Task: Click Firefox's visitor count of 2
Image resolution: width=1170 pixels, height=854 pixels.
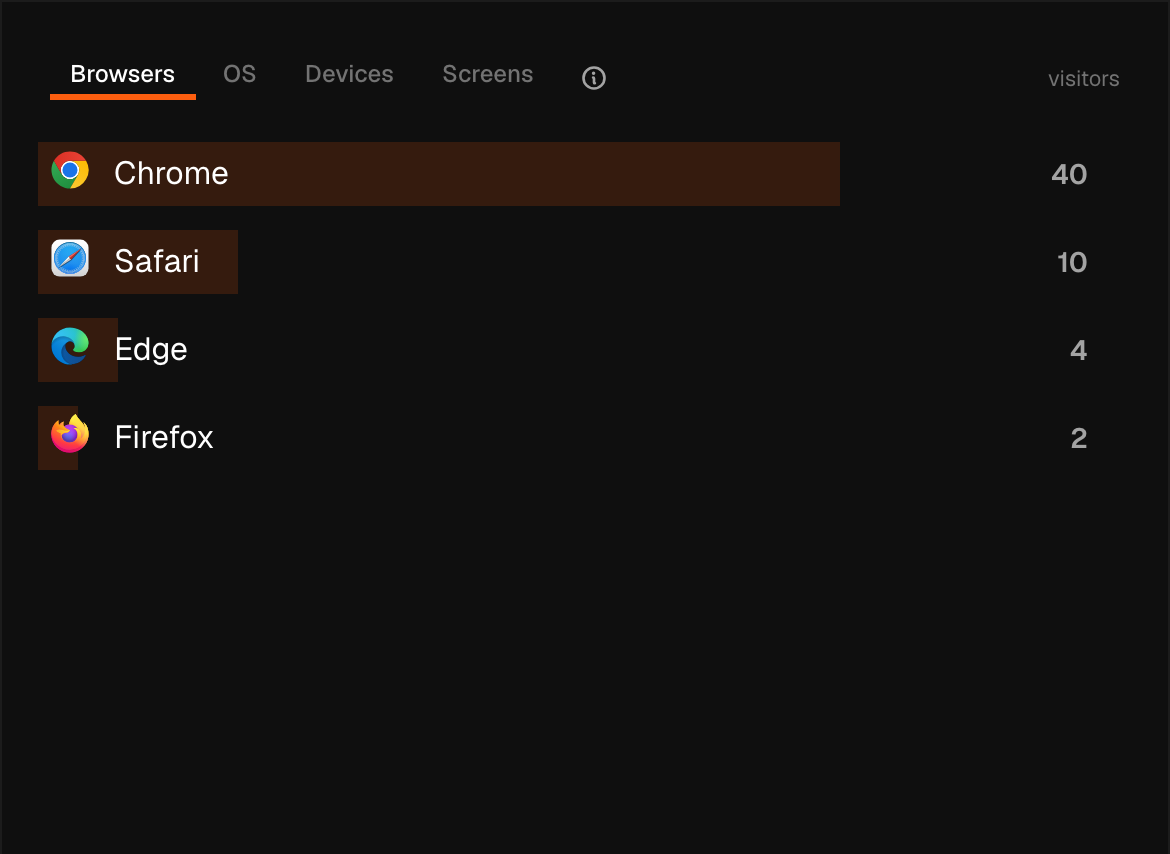Action: 1079,439
